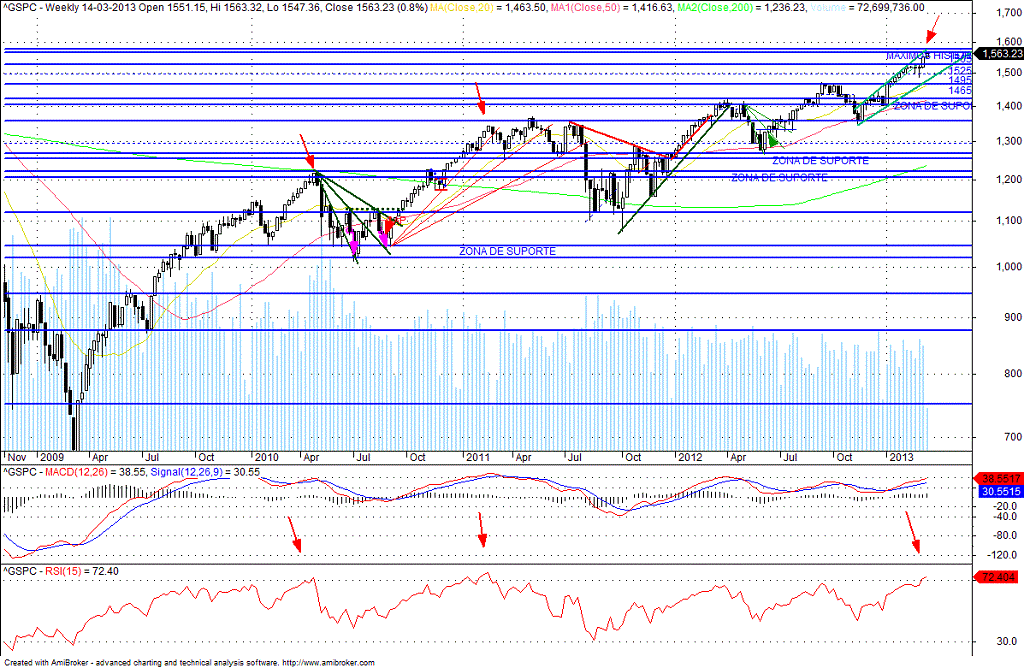The height and width of the screenshot is (668, 1024).
Task: Click the blue 30.5515 signal value tag
Action: [999, 491]
